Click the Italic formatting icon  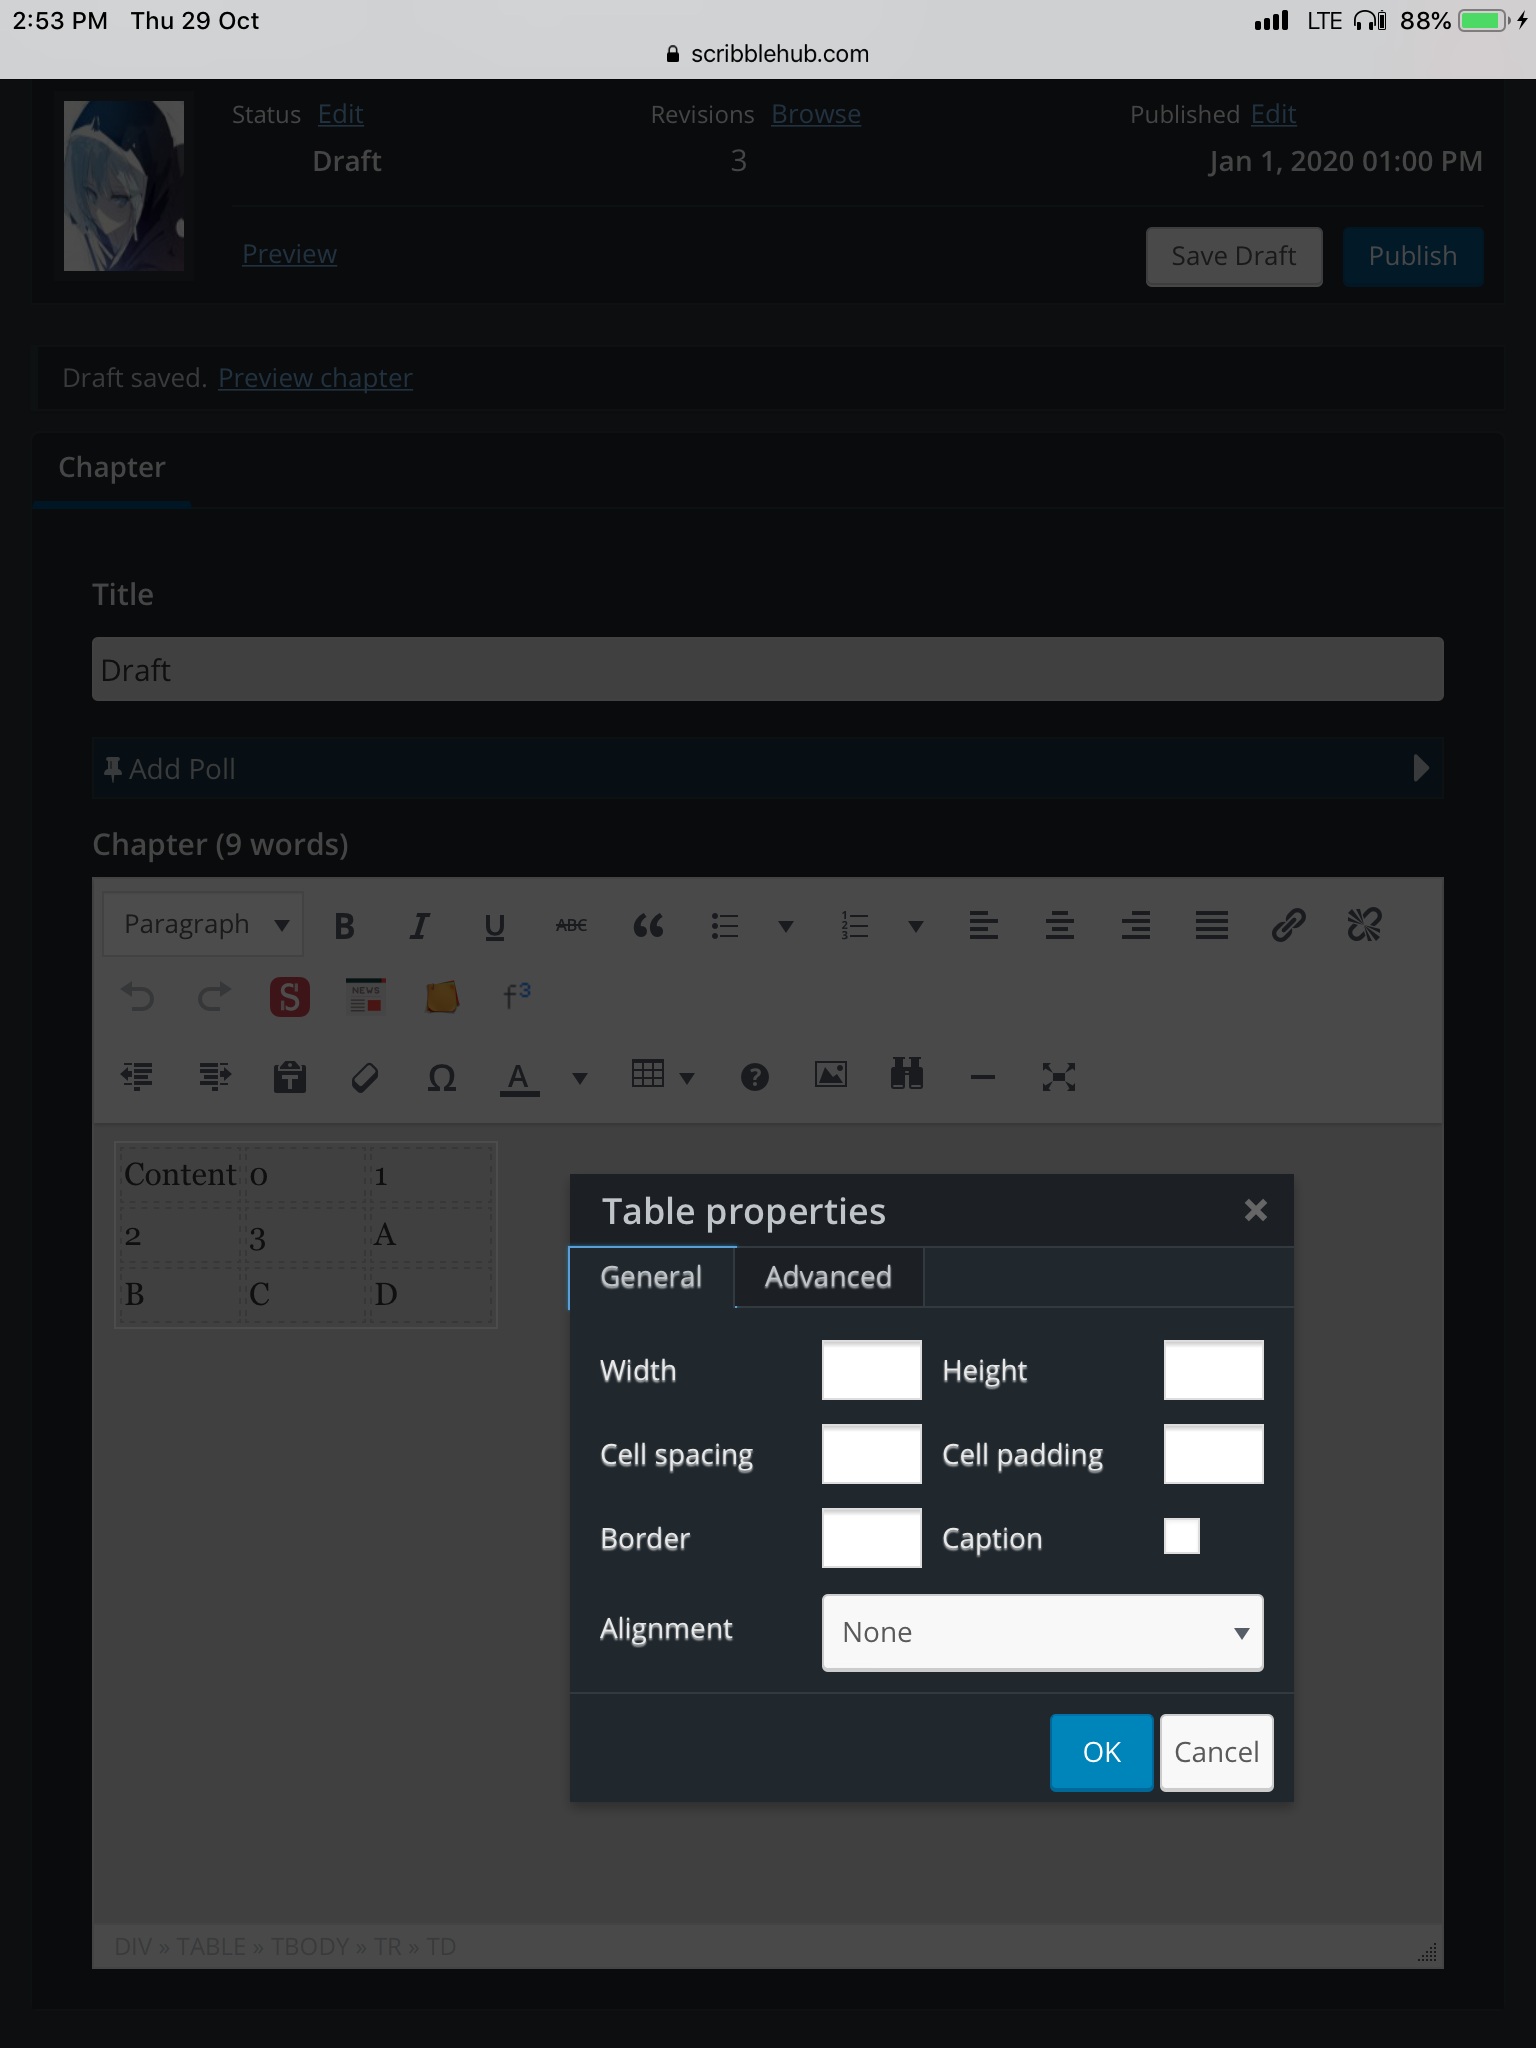pos(419,926)
